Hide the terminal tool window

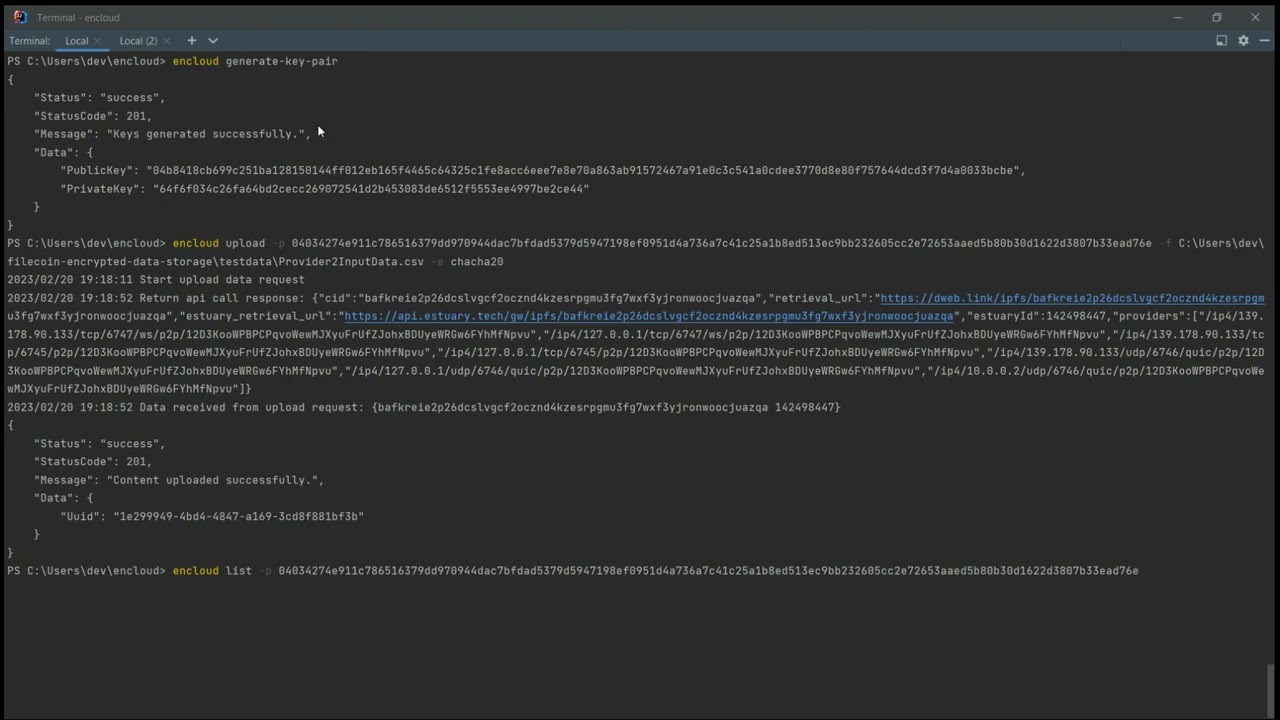click(1264, 41)
